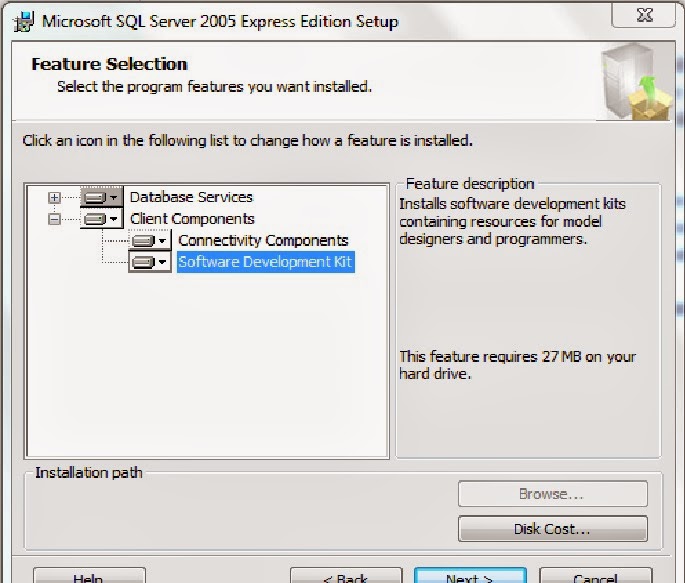
Task: Click the 'Click an icon in the following list' instruction
Action: point(248,141)
